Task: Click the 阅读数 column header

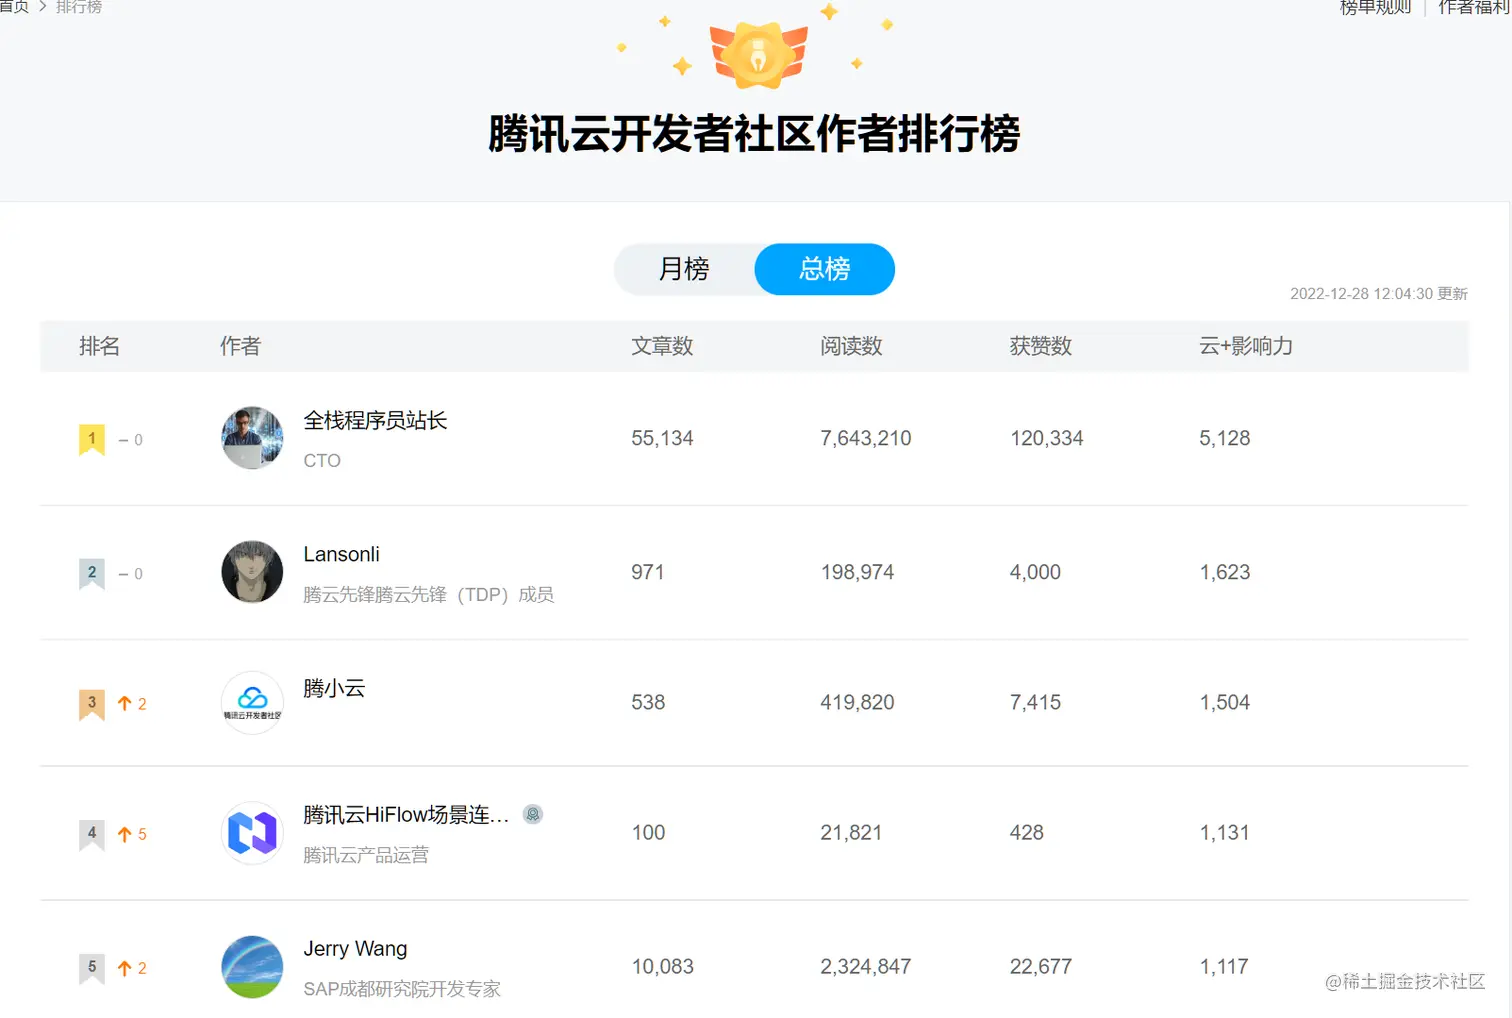Action: point(851,346)
